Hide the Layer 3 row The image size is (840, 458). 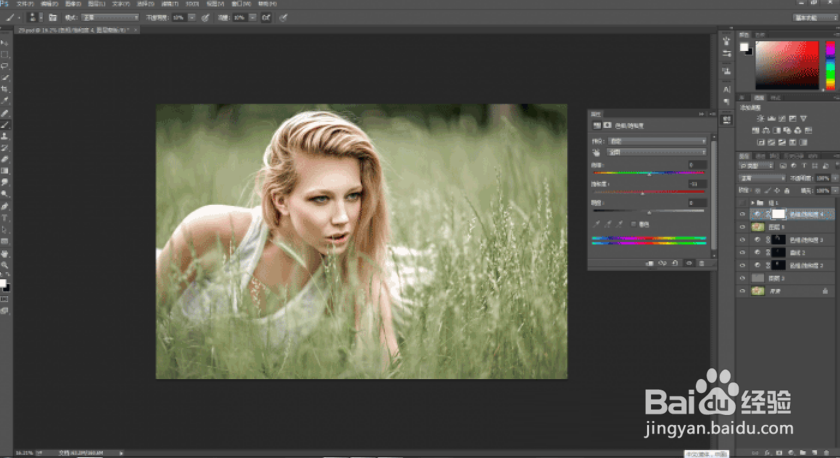click(x=742, y=278)
